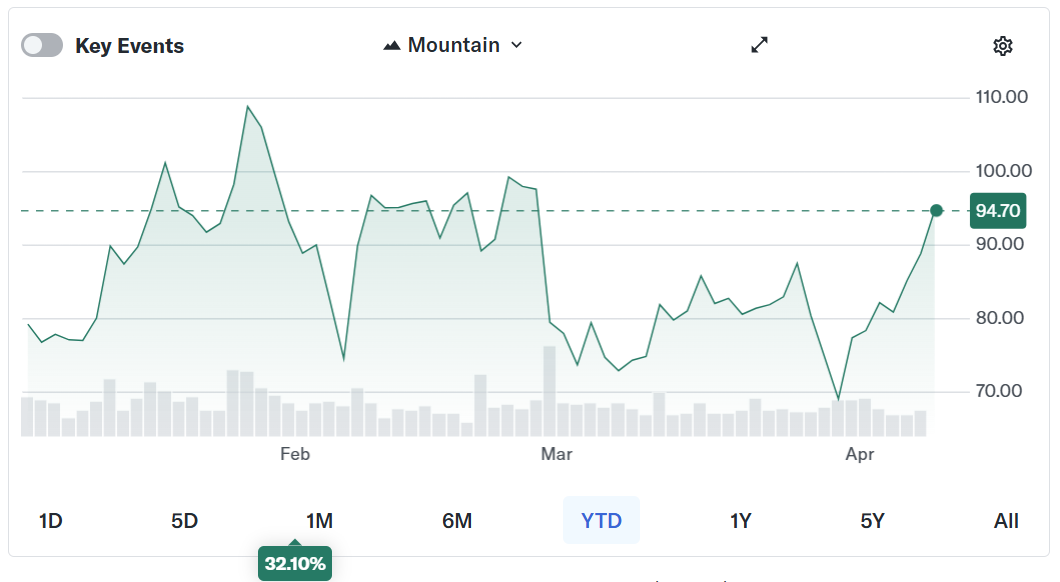Toggle Key Events to show annotations
This screenshot has height=582, width=1060.
click(41, 45)
